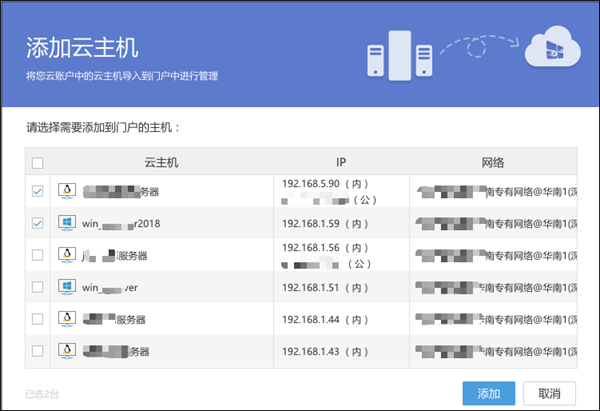Click IP text 192.168.5.90 (内)
This screenshot has width=600, height=411.
point(325,184)
